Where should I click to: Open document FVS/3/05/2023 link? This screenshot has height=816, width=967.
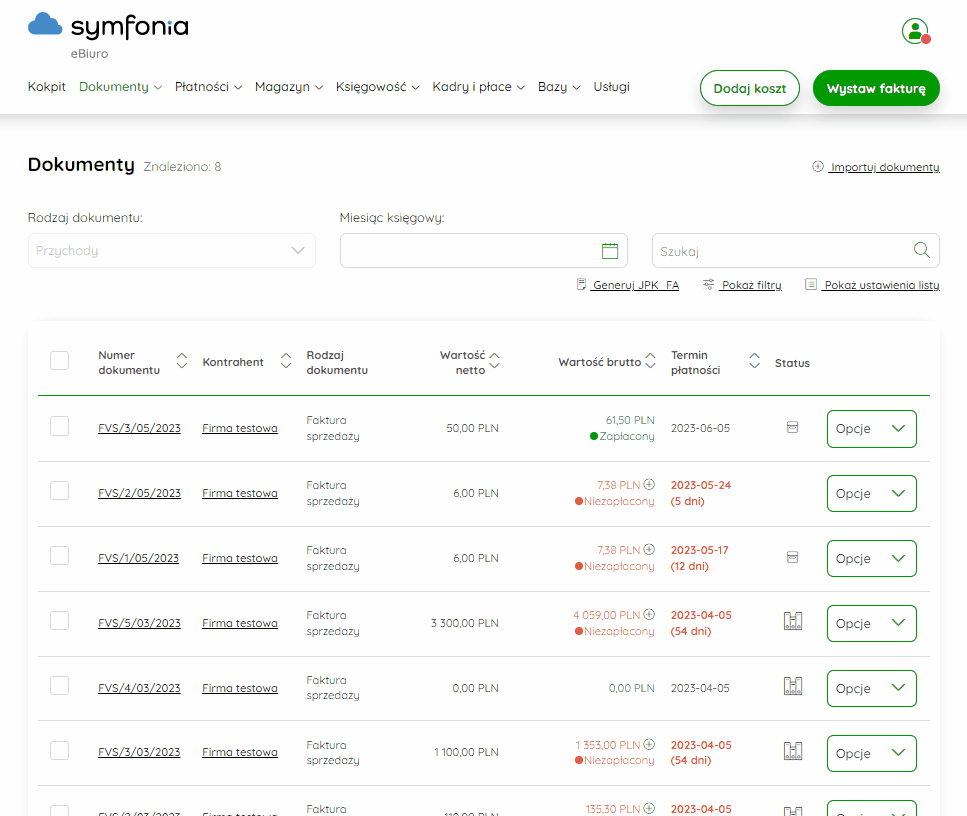(x=139, y=428)
